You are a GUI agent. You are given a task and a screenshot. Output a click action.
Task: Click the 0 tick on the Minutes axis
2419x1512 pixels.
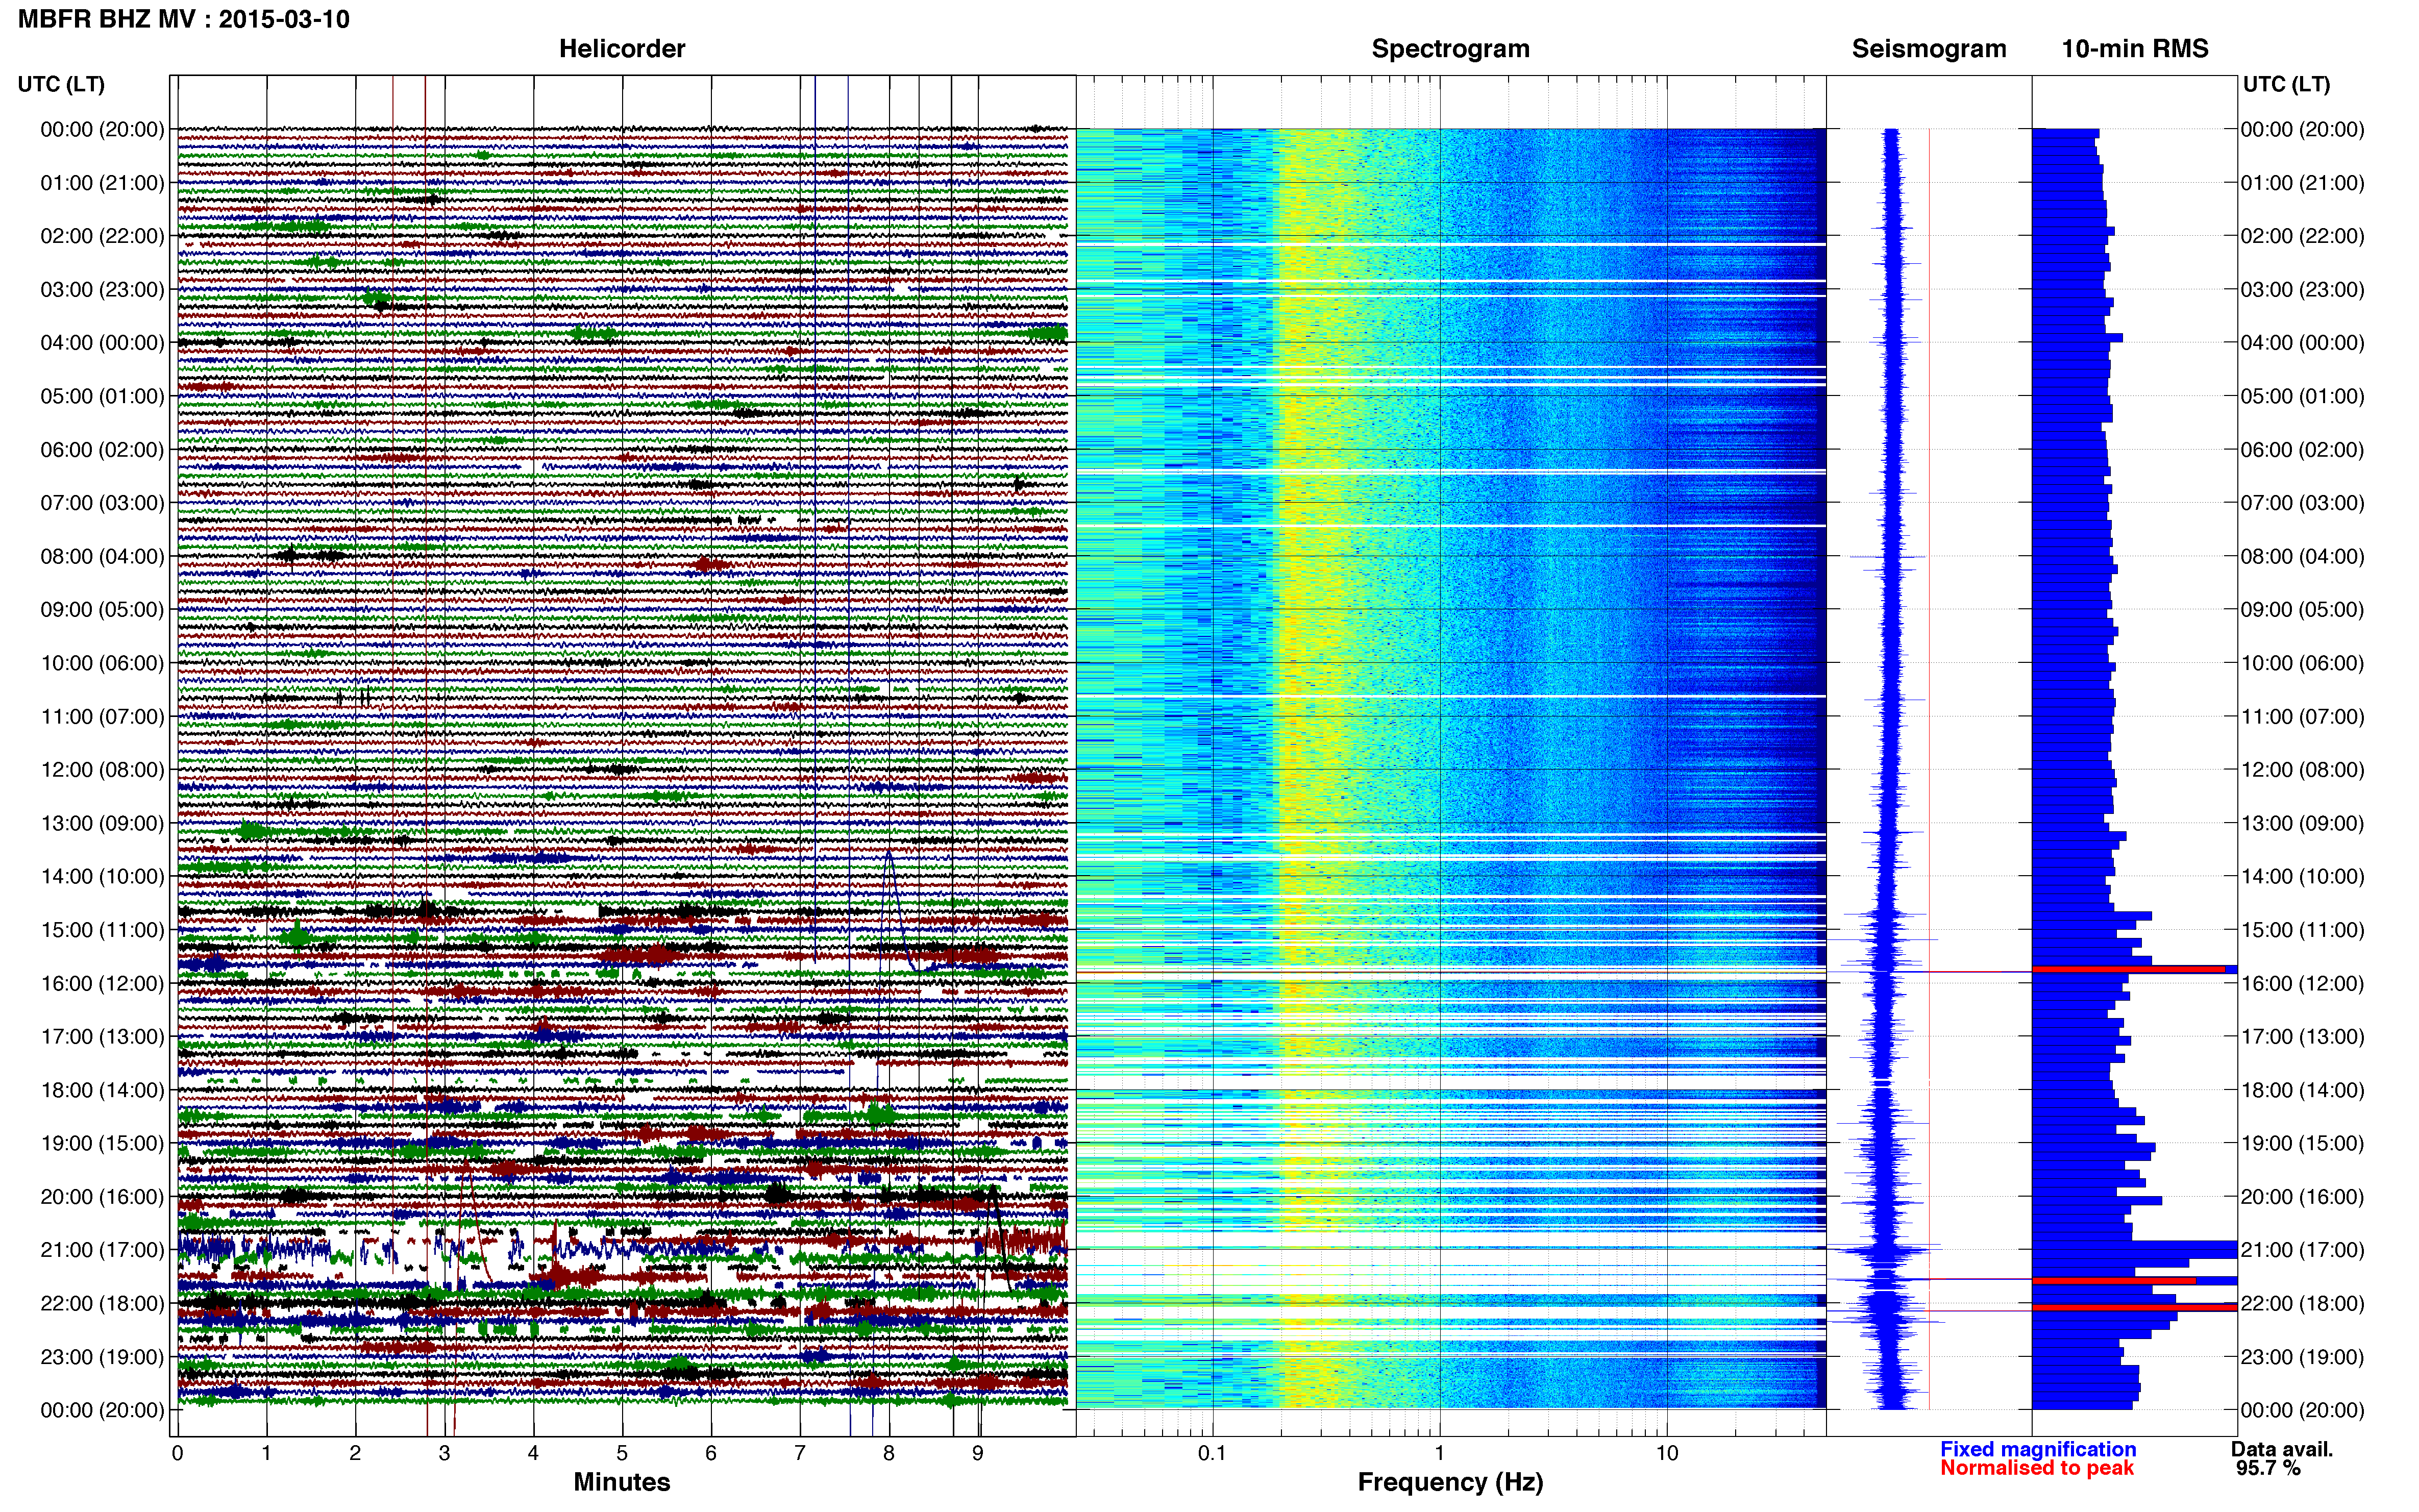(178, 1454)
